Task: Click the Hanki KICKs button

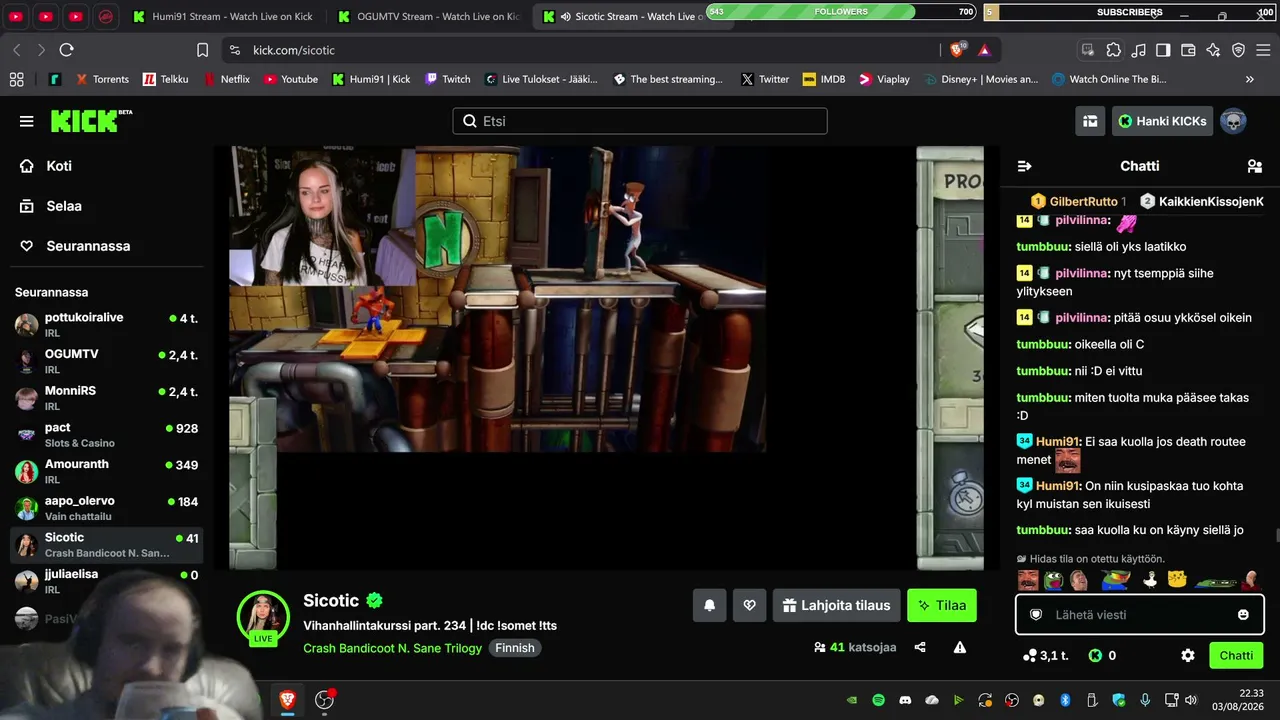Action: (1162, 121)
